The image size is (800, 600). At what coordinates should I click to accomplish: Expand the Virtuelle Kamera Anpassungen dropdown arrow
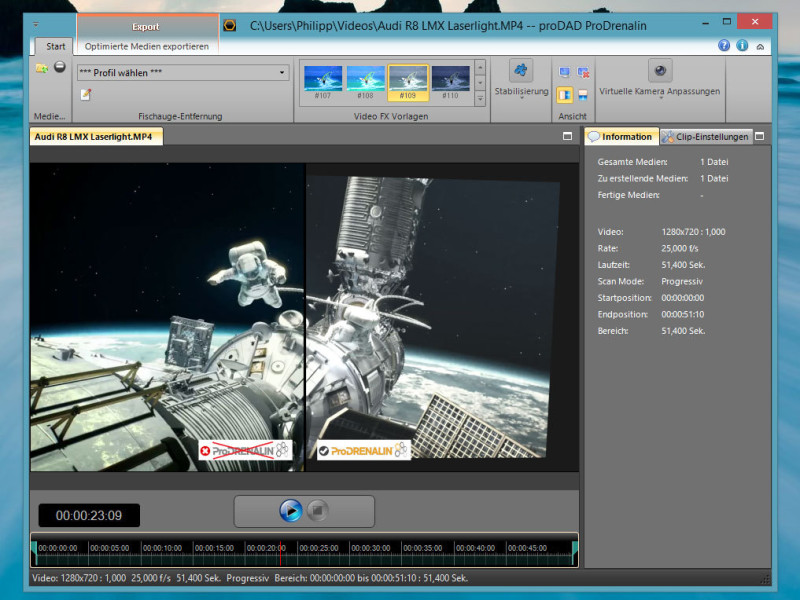pos(660,98)
